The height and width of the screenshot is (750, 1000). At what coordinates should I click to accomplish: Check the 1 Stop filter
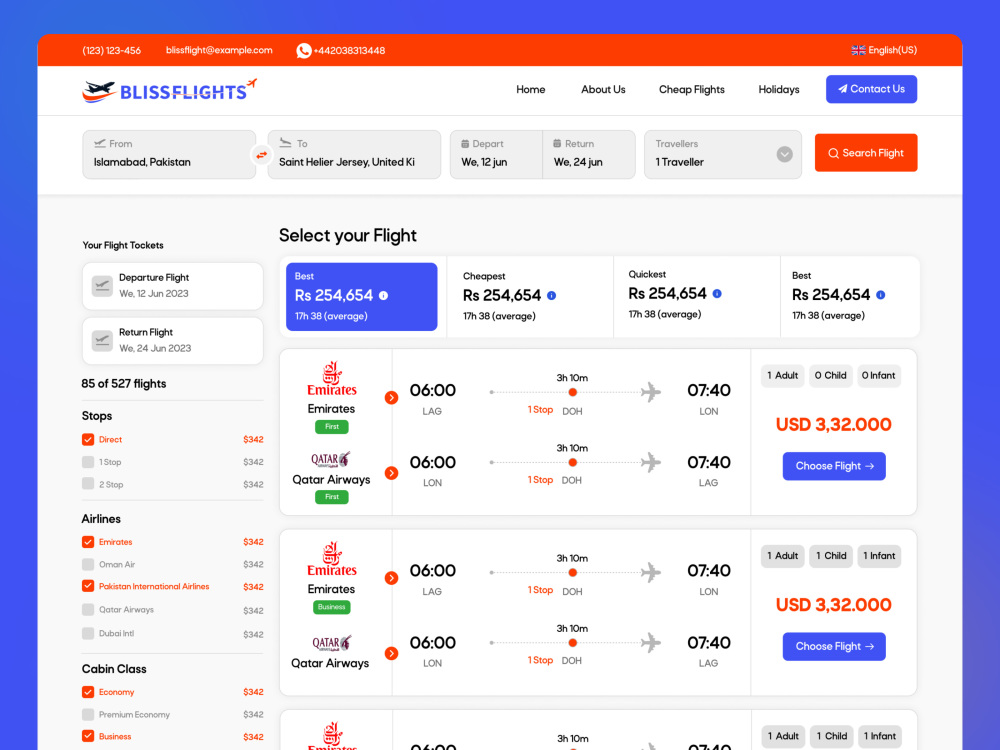[88, 462]
